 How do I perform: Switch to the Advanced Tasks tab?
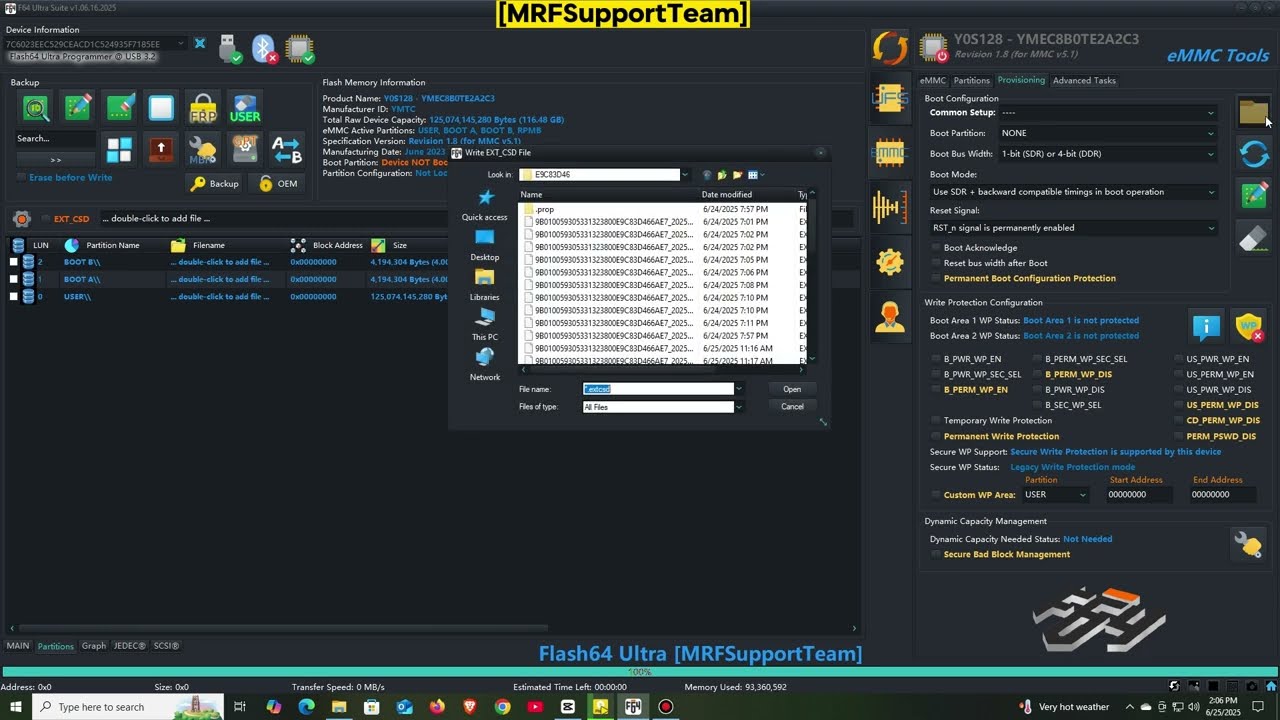coord(1084,80)
